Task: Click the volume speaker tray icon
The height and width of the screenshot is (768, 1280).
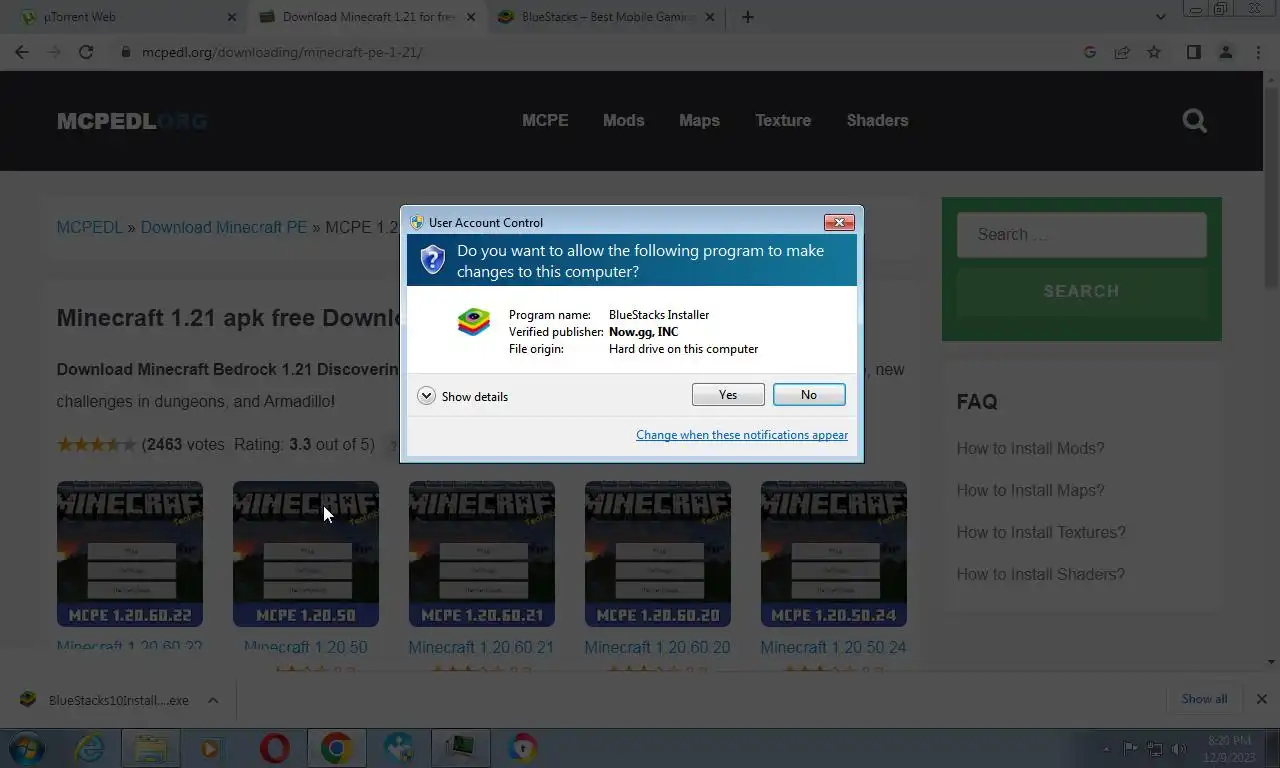Action: 1179,749
